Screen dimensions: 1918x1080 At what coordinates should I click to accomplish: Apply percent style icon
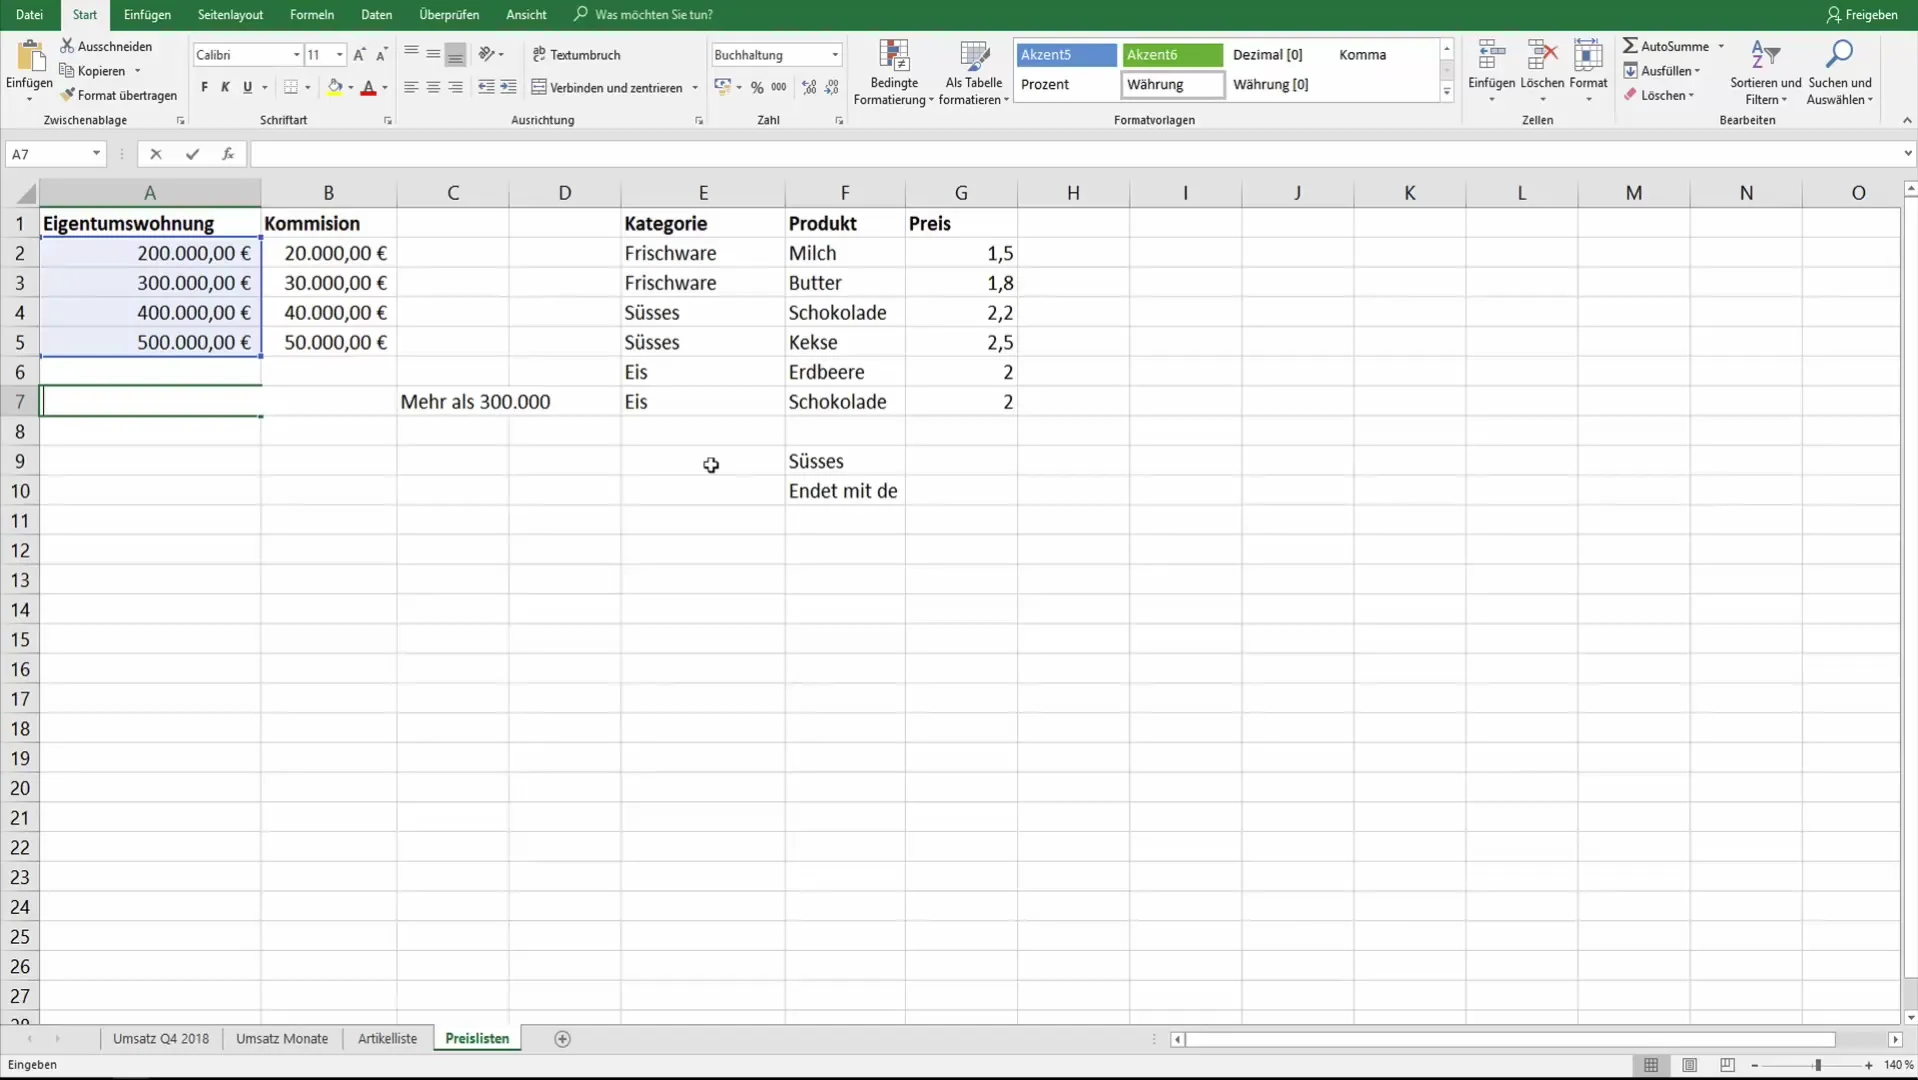coord(757,88)
